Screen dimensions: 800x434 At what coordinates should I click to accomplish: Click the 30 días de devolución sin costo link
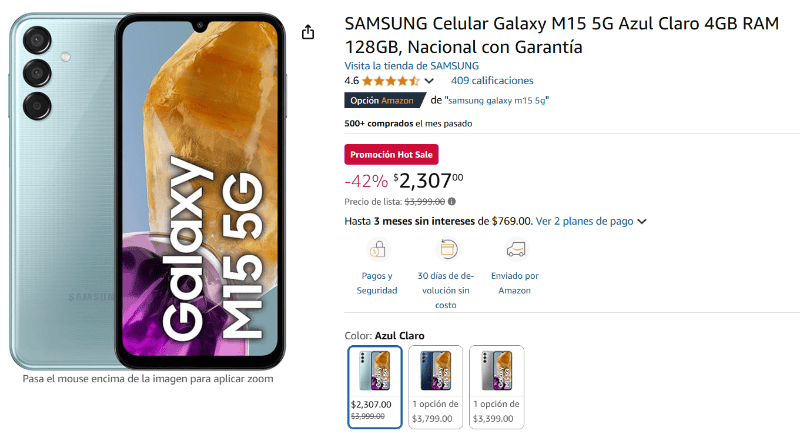(447, 290)
